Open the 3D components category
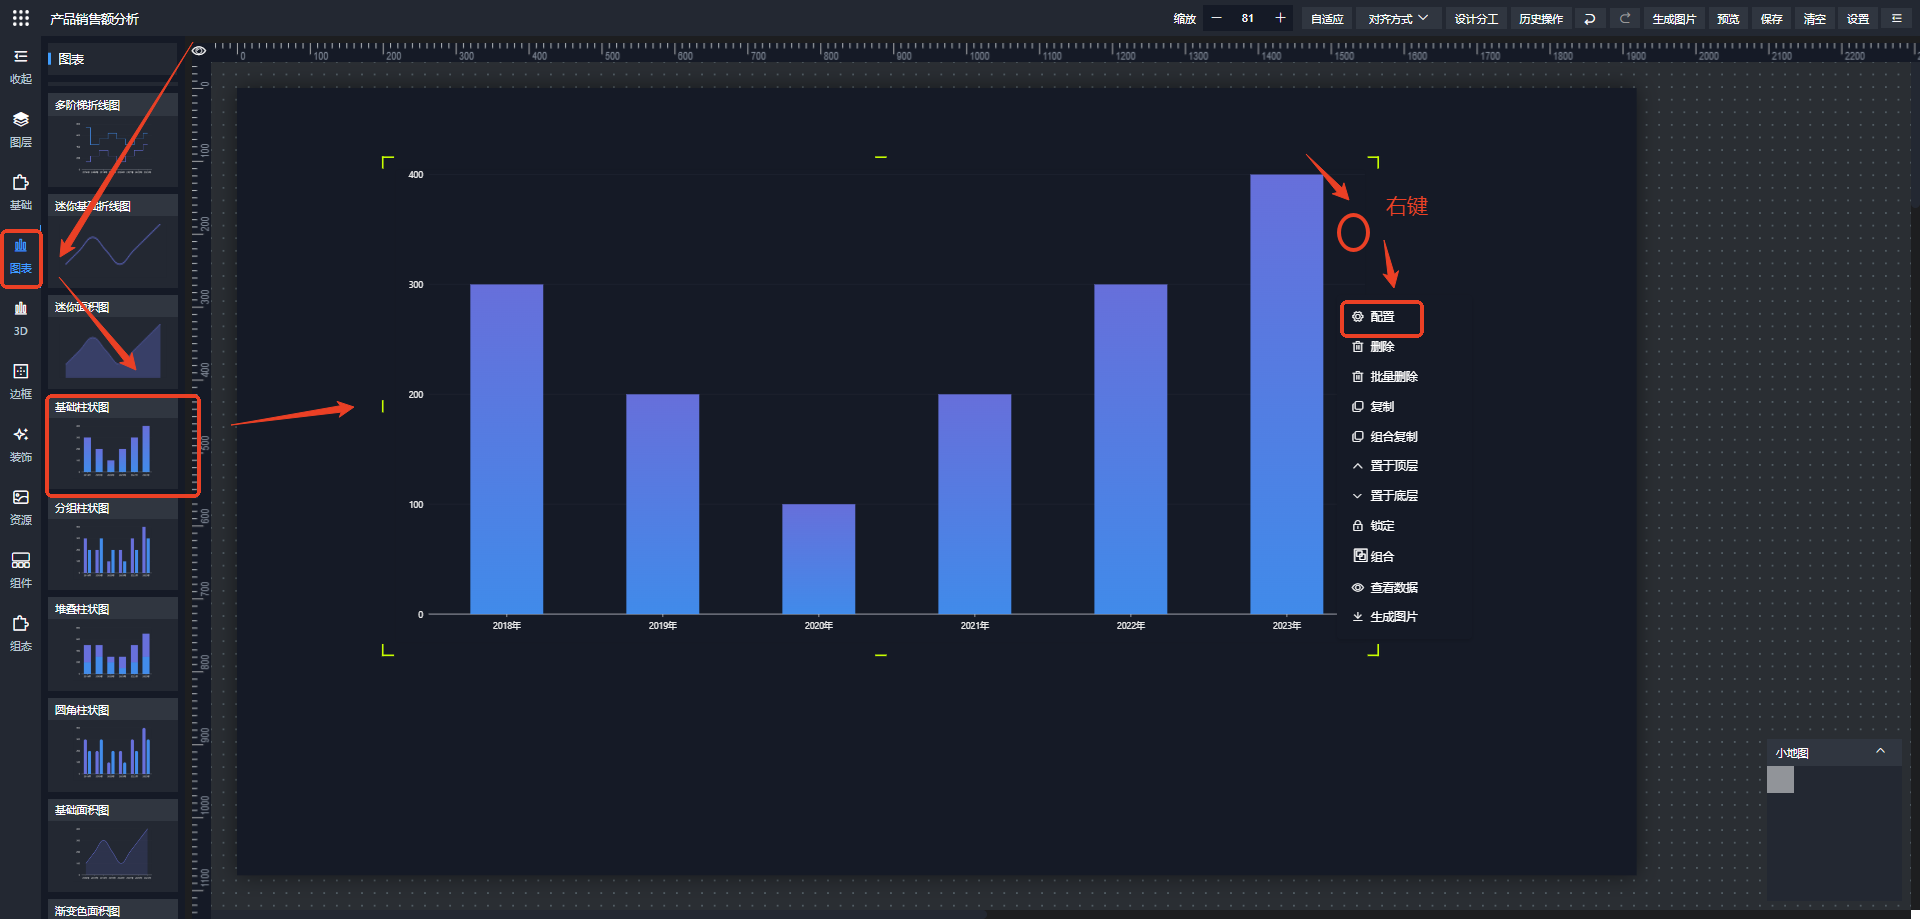 click(x=20, y=318)
